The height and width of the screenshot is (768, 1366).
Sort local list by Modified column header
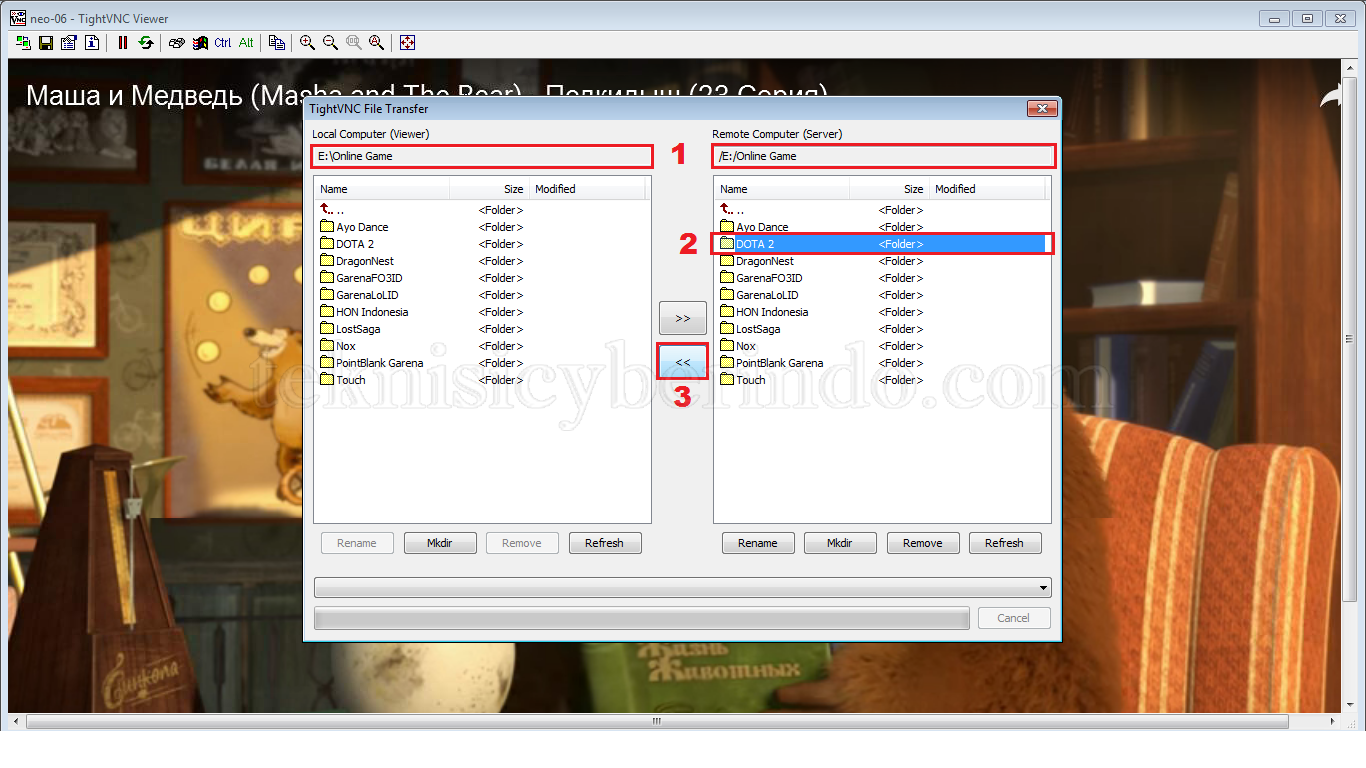(x=588, y=189)
